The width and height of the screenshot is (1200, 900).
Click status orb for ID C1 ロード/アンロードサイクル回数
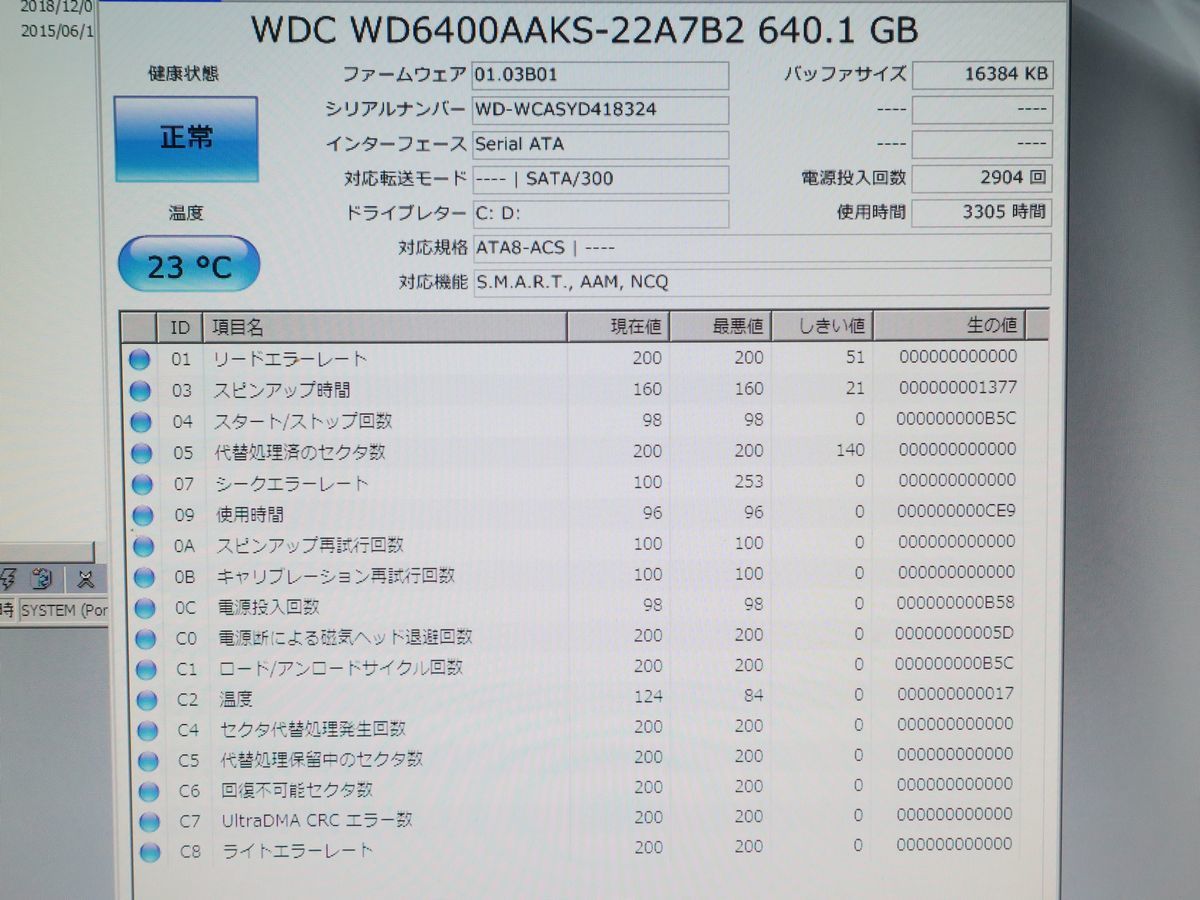tap(147, 669)
